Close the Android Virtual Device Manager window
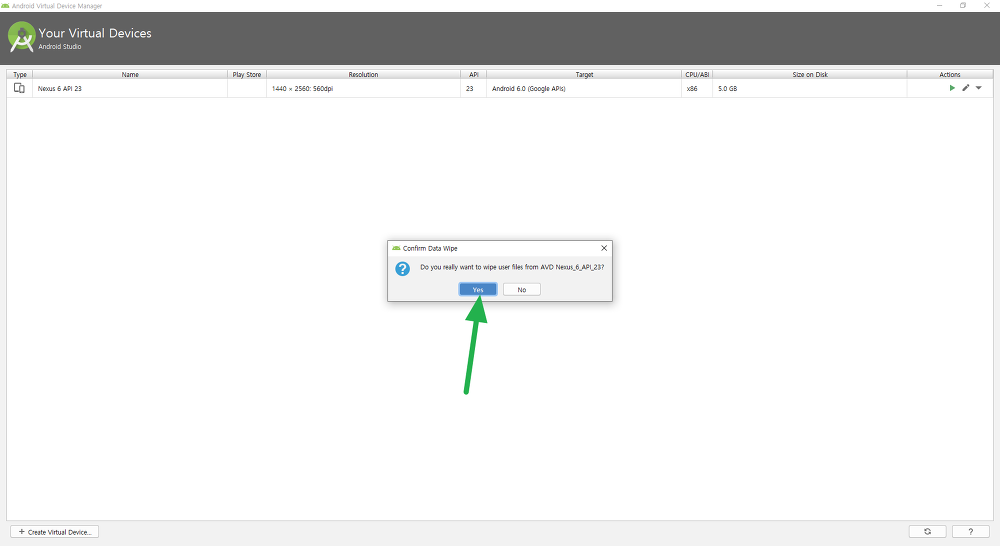The width and height of the screenshot is (1000, 546). coord(987,5)
